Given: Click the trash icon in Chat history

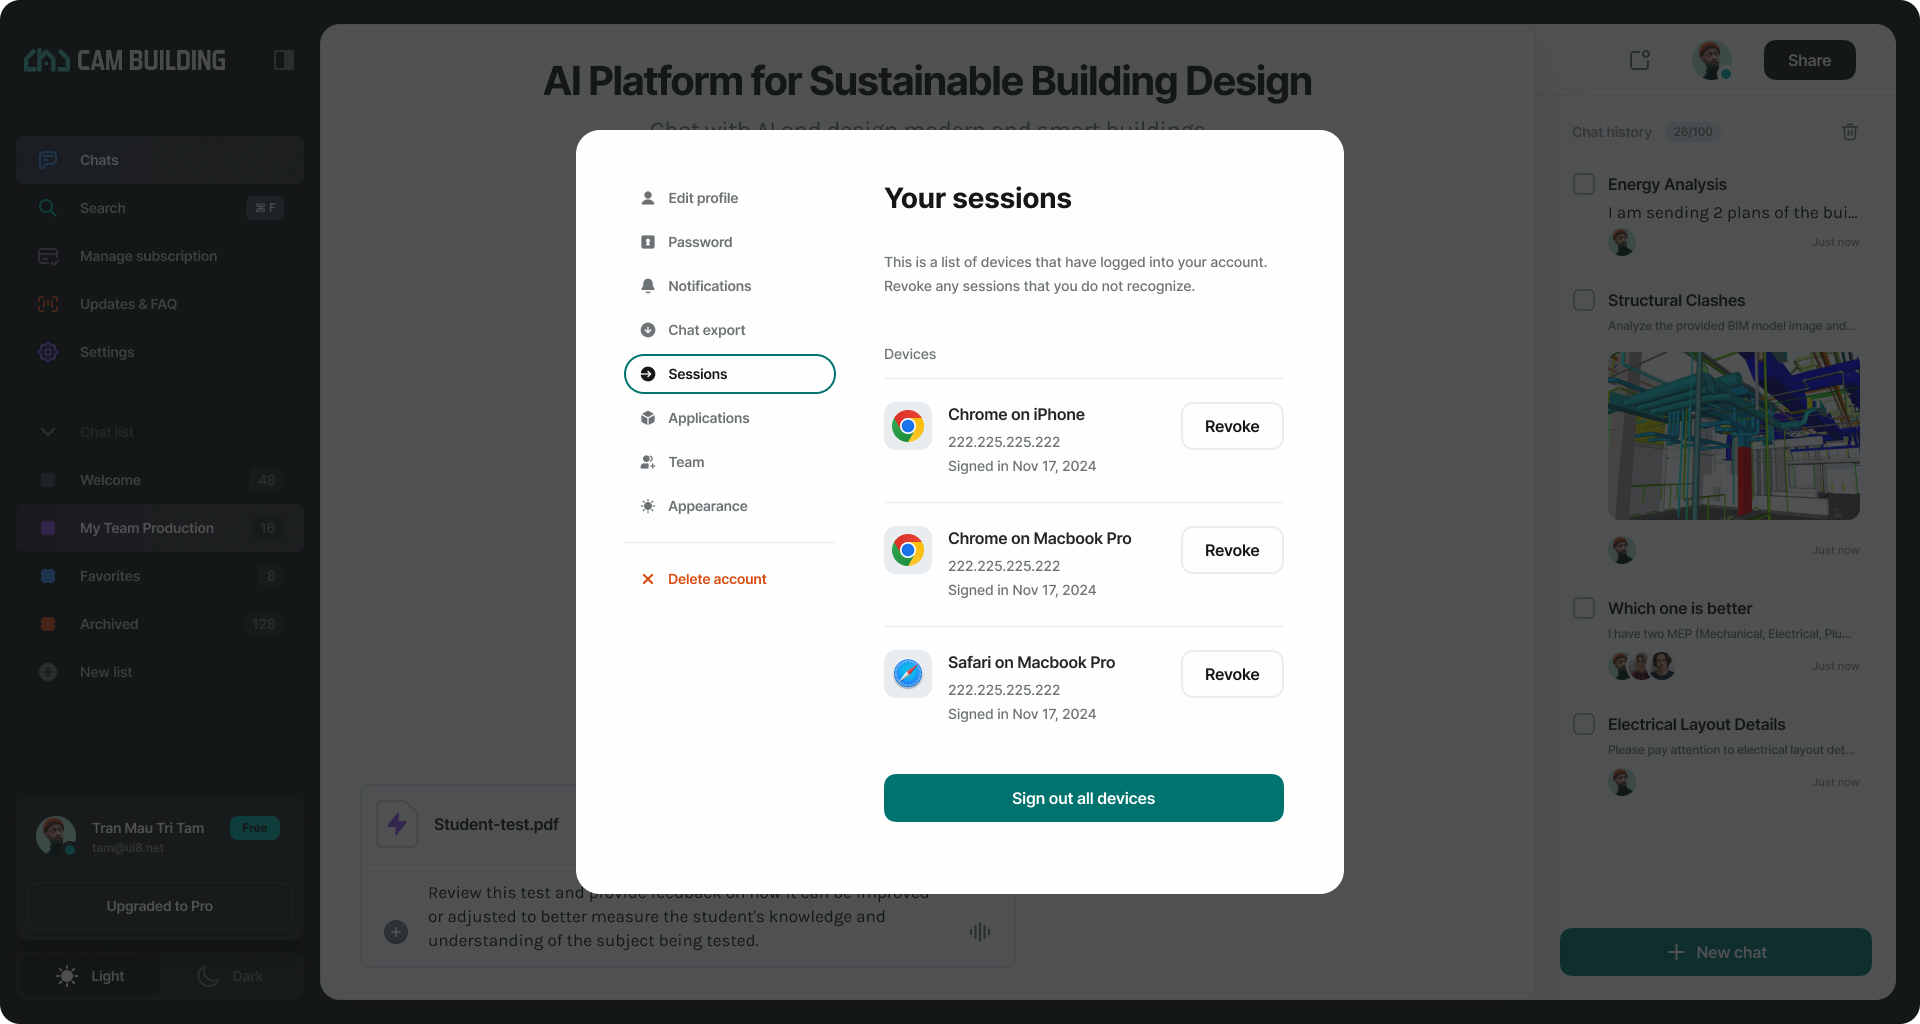Looking at the screenshot, I should coord(1849,132).
